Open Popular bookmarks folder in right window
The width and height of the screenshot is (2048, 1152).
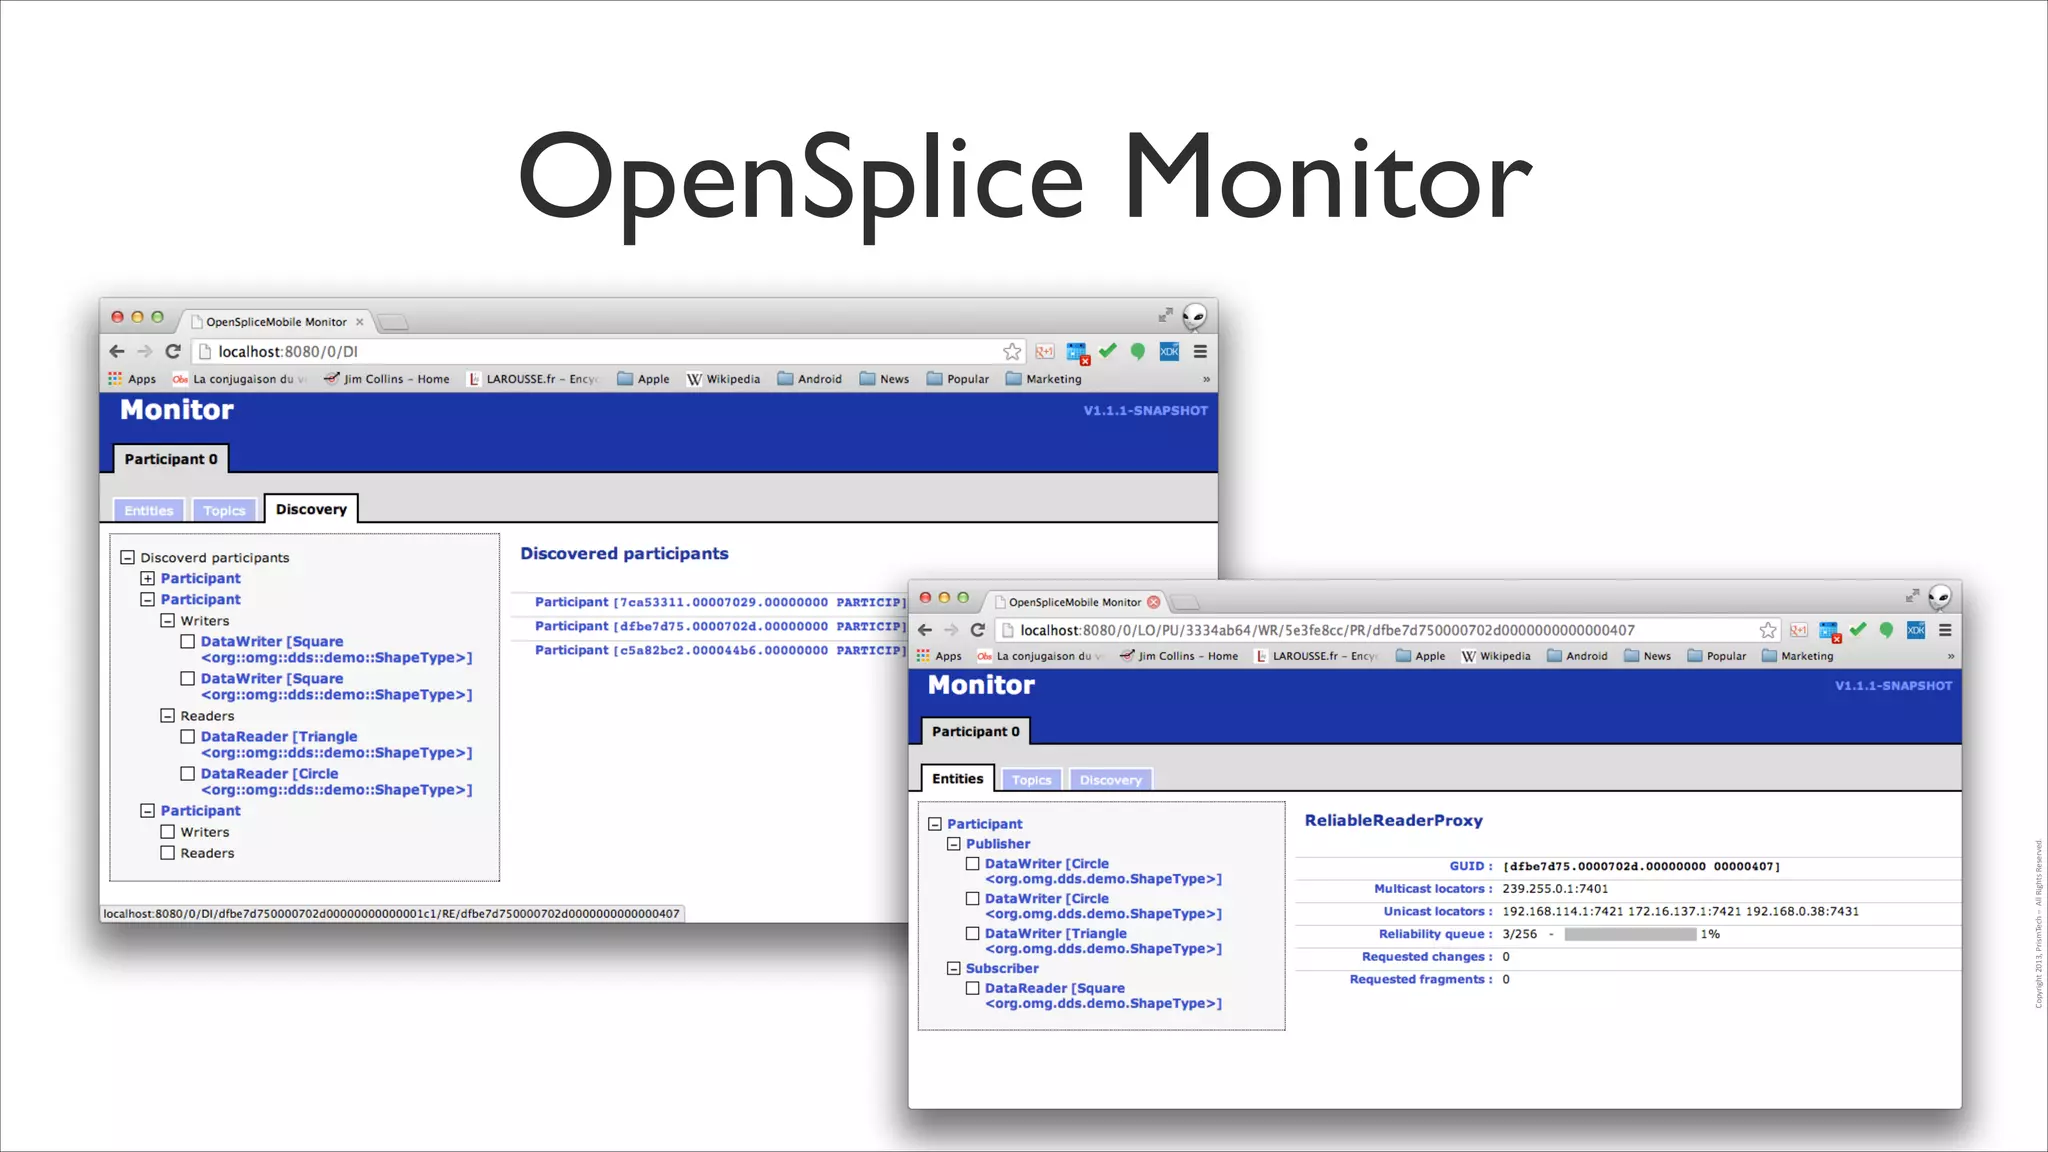click(1716, 656)
